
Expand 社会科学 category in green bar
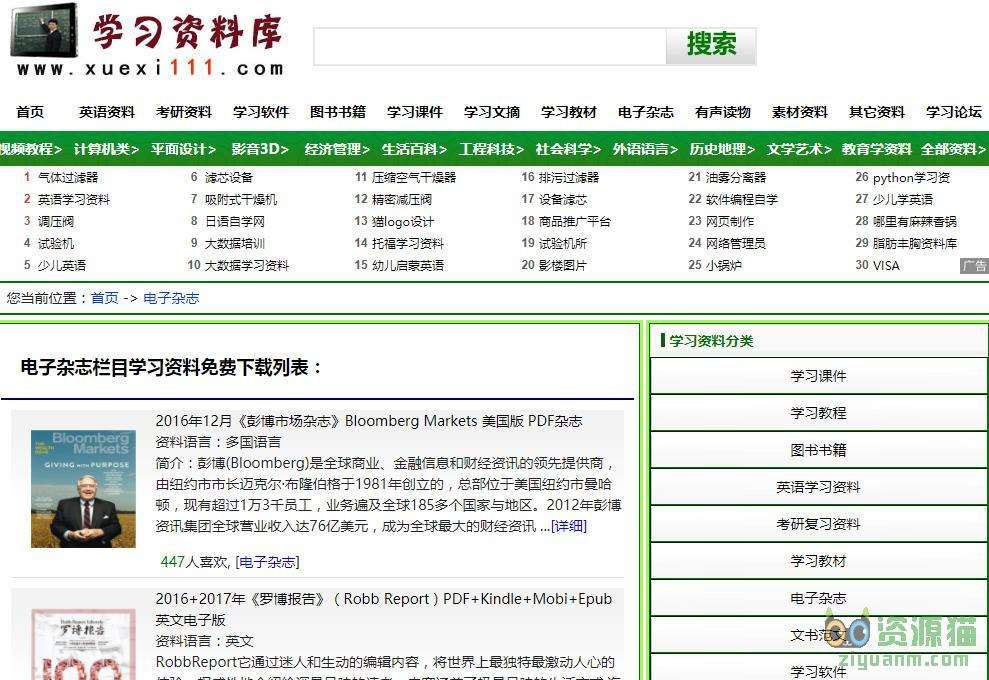tap(568, 149)
